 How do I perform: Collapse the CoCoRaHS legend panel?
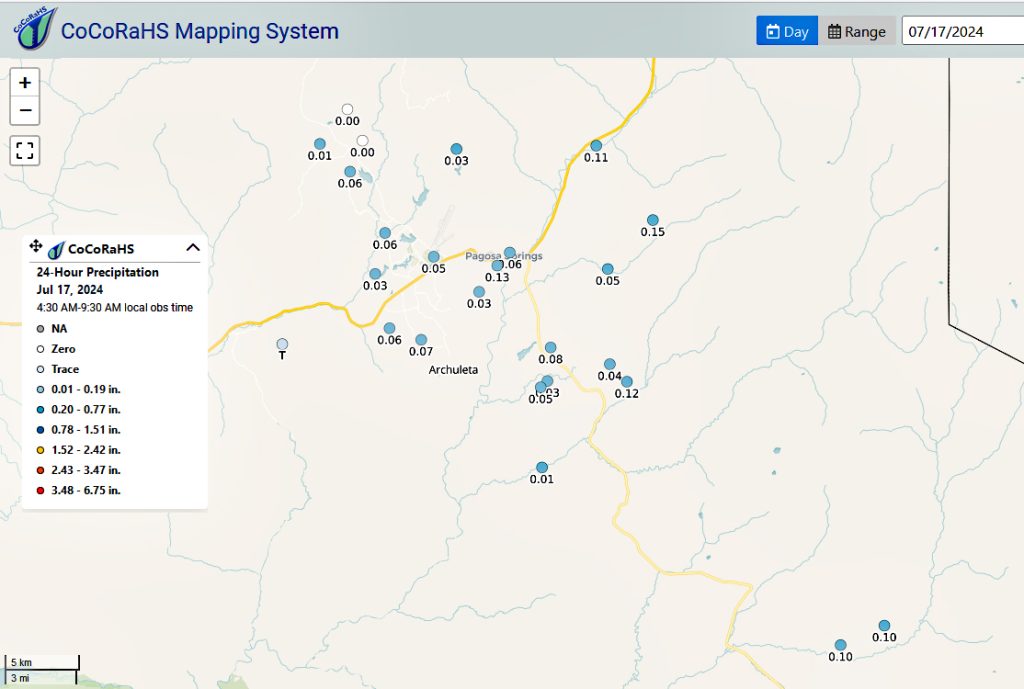[193, 248]
